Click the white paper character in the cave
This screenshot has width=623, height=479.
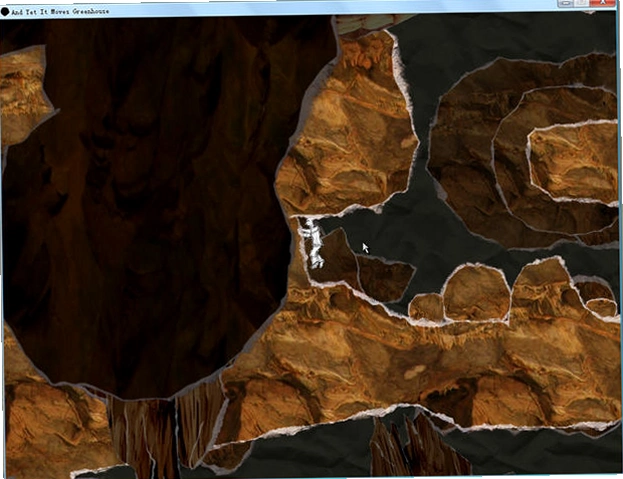click(x=313, y=243)
